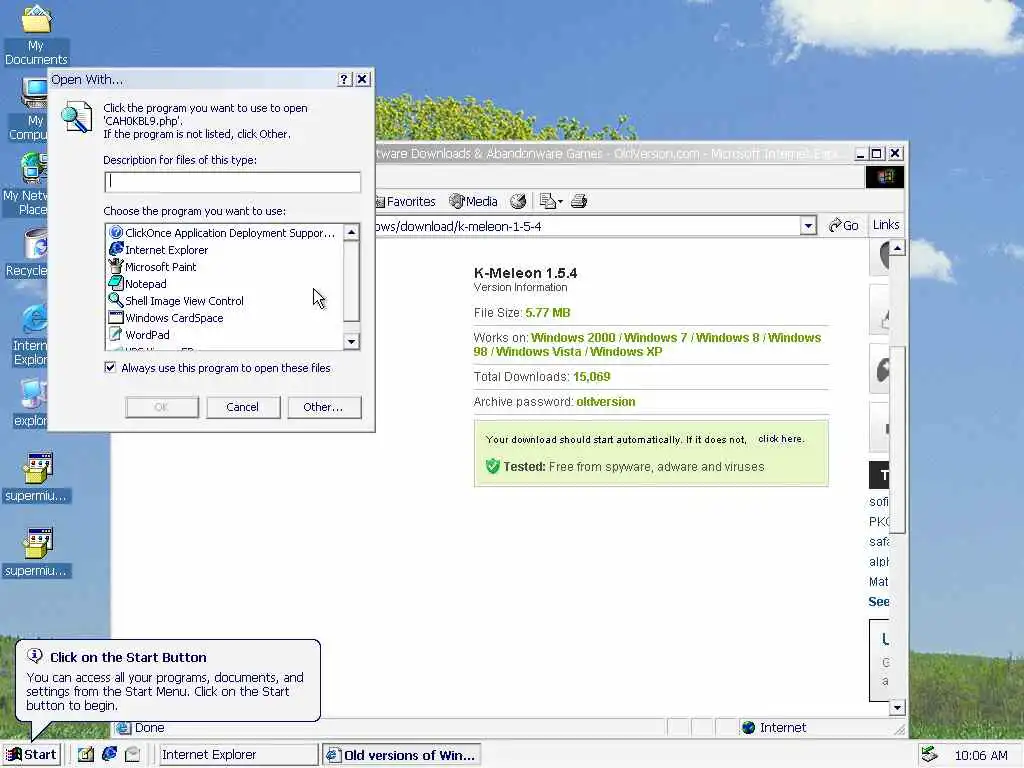The width and height of the screenshot is (1024, 768).
Task: Select Windows CardSpace in the list
Action: tap(166, 317)
